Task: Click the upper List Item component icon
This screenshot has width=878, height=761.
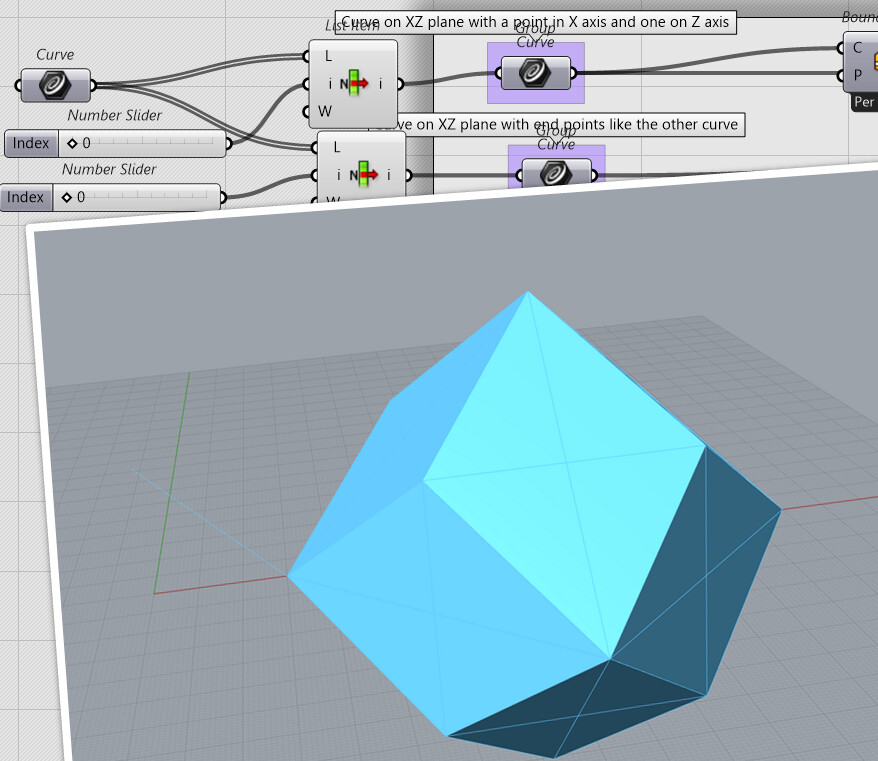Action: [x=355, y=84]
